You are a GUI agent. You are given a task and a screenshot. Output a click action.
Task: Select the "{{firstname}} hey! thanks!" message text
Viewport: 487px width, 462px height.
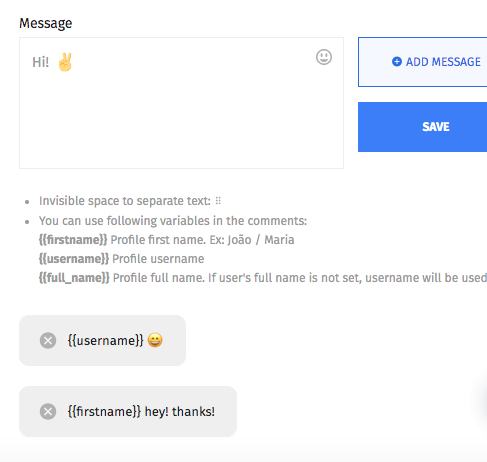pos(141,412)
